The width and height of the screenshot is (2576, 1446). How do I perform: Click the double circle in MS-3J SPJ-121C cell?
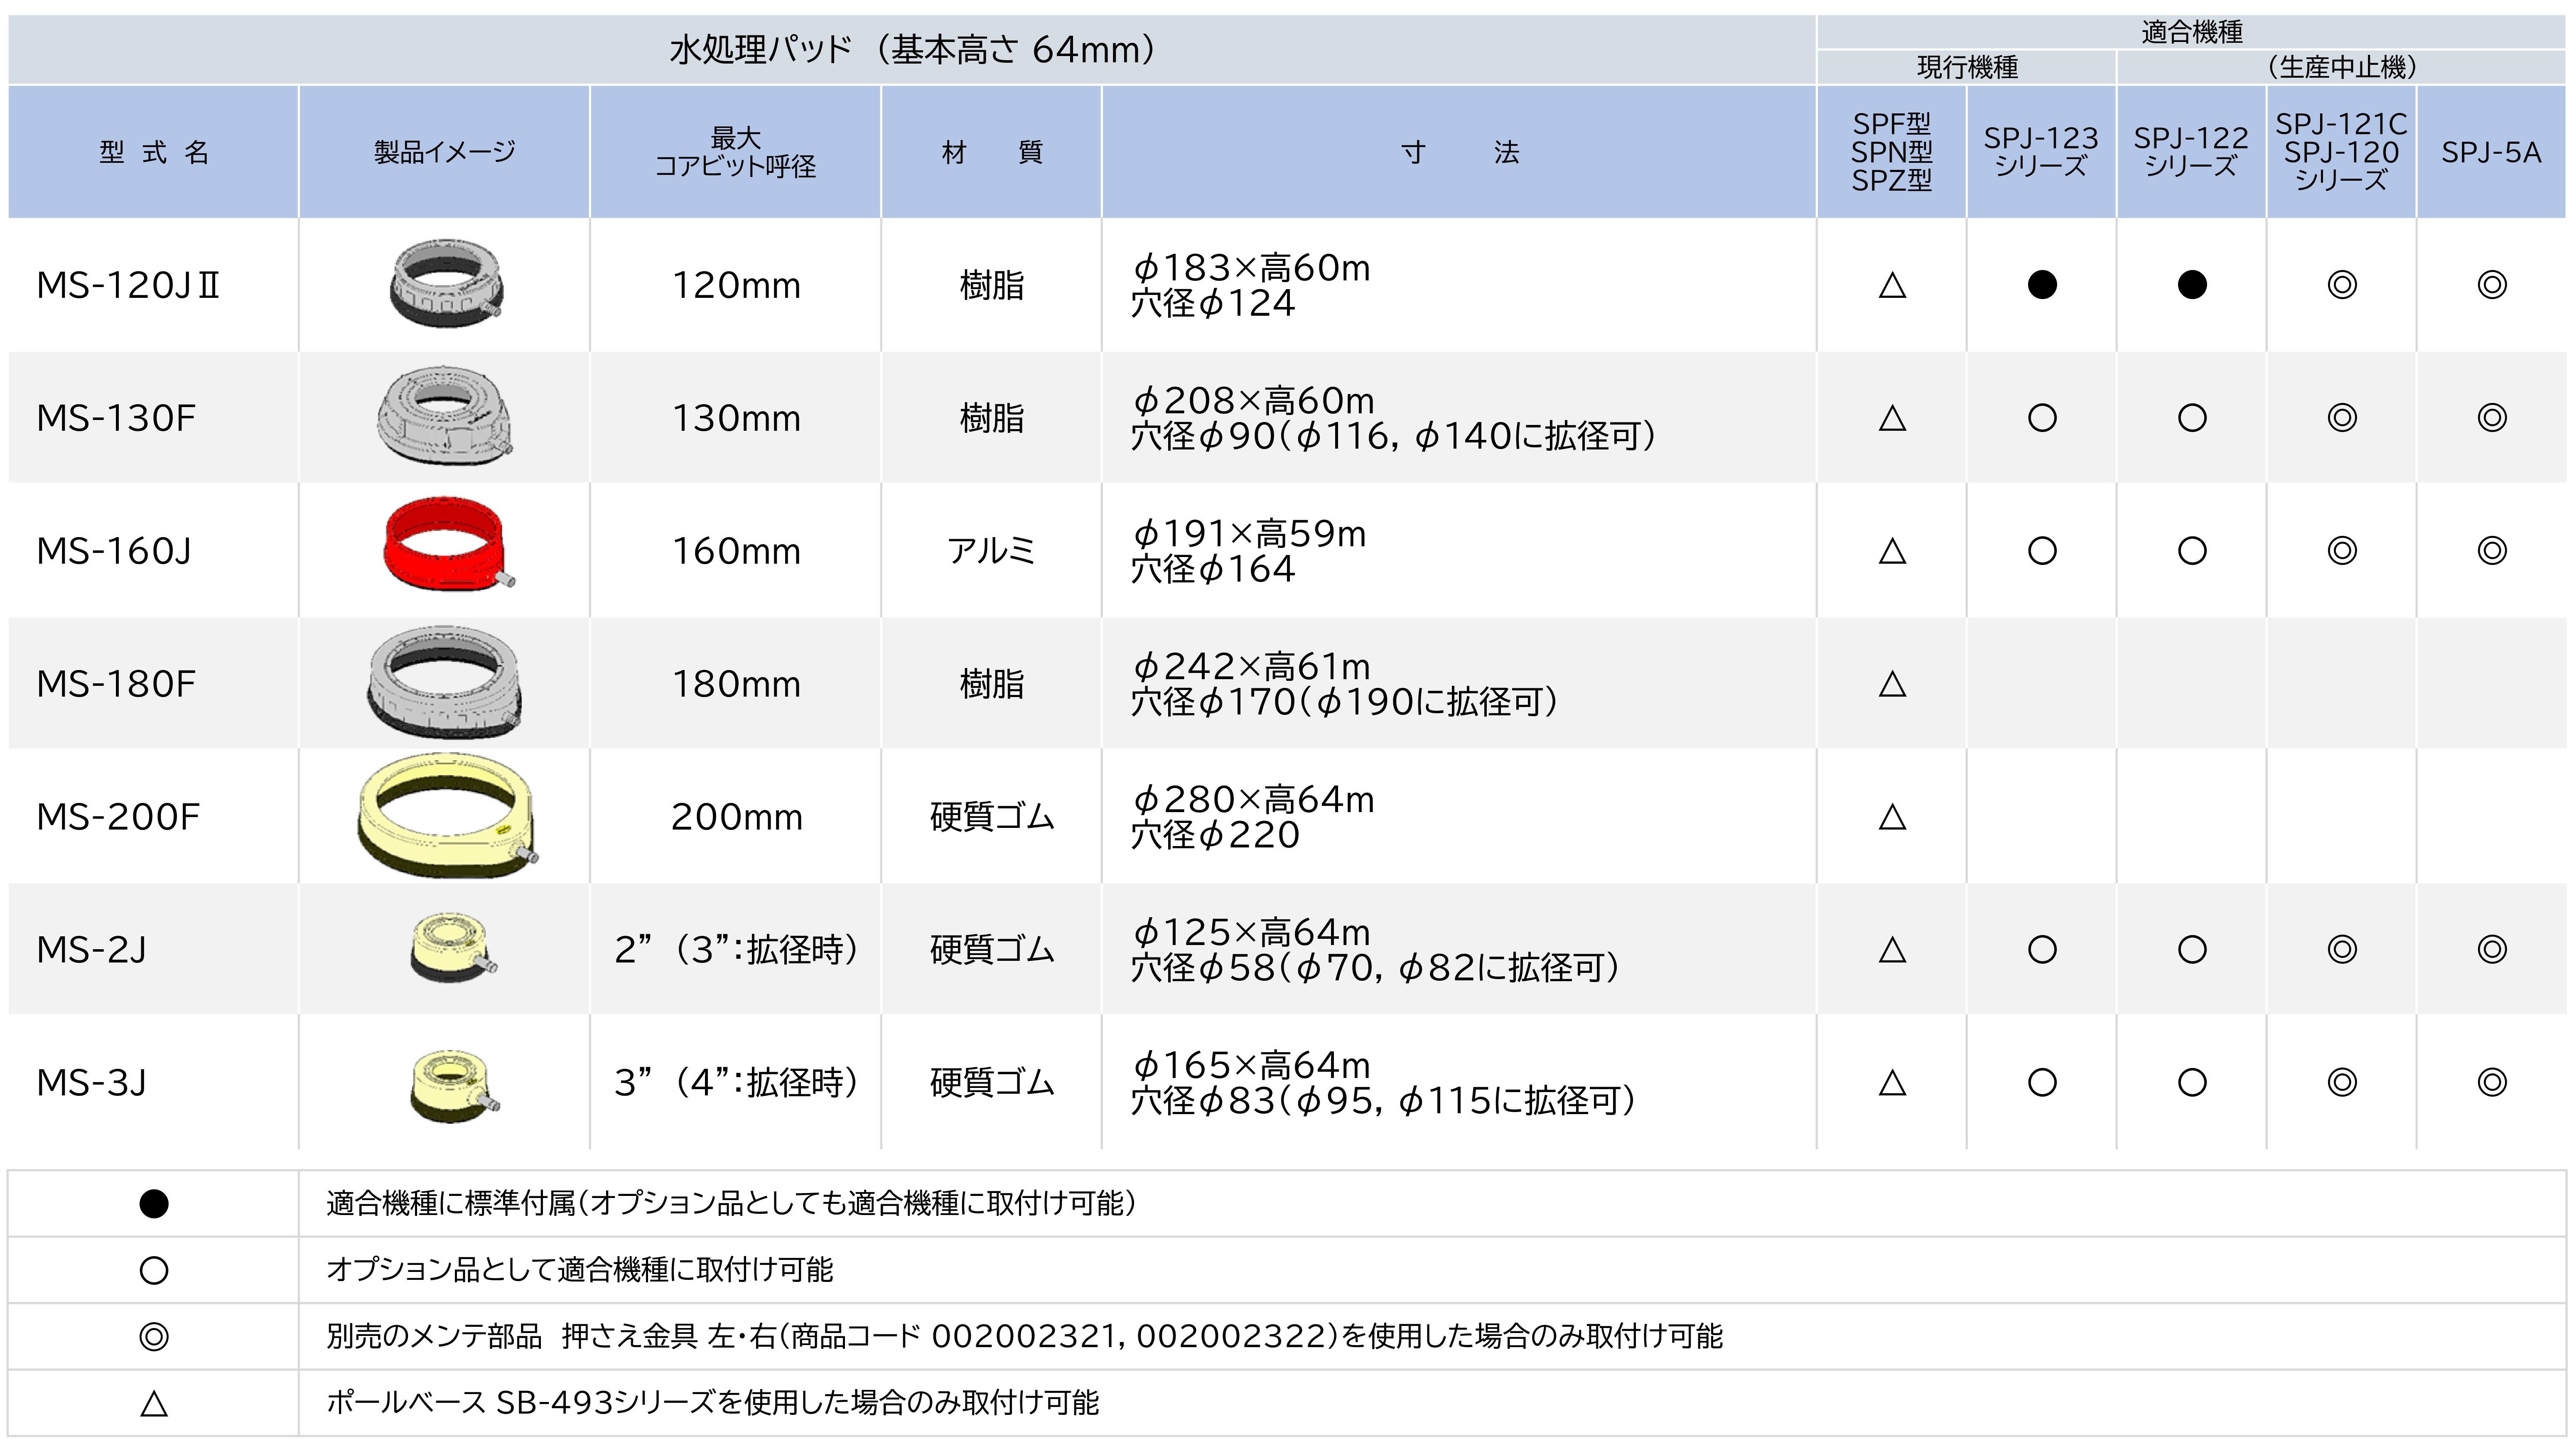click(2342, 1082)
